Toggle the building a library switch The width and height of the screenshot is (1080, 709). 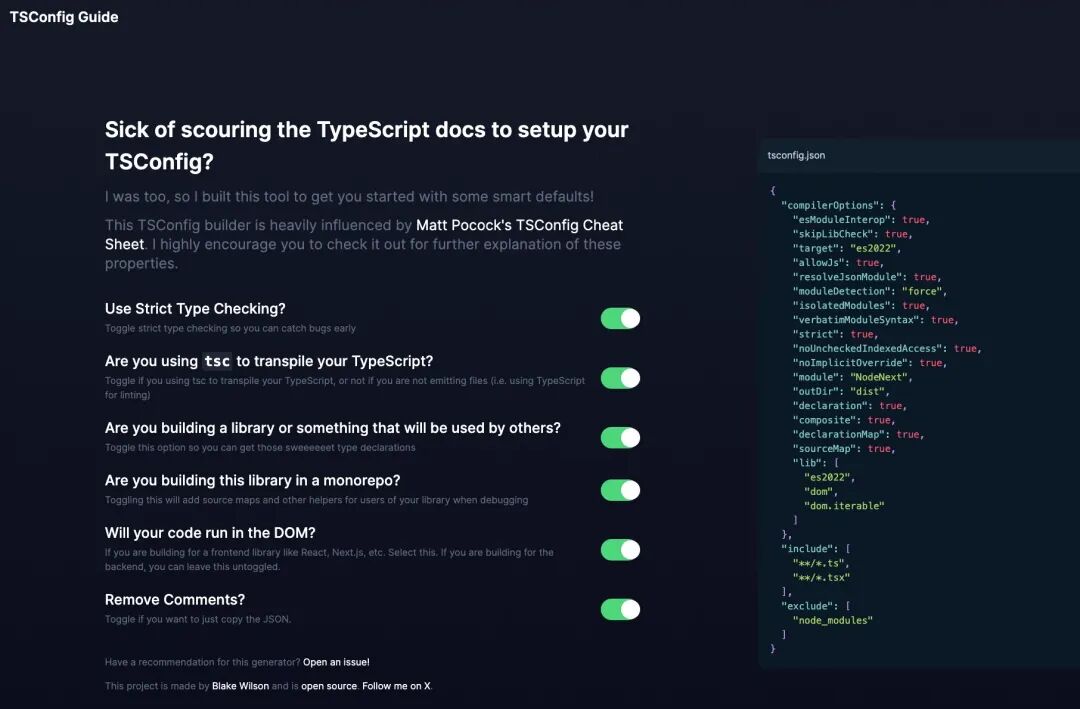click(620, 438)
